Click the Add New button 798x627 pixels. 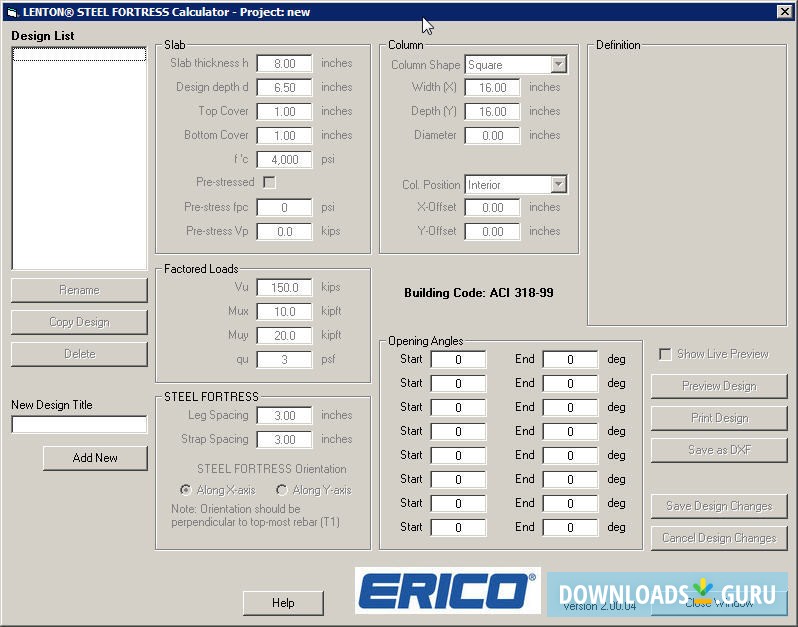point(95,458)
